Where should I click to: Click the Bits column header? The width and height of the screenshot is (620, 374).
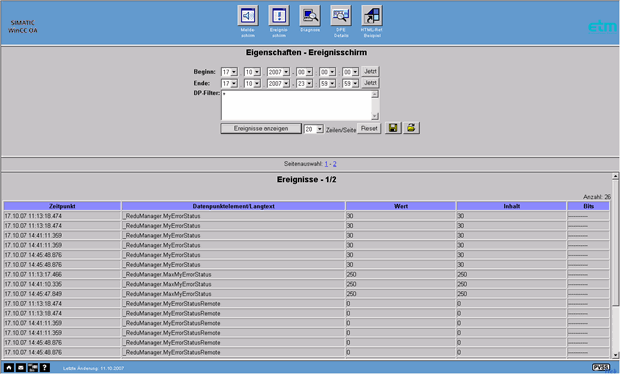point(588,206)
